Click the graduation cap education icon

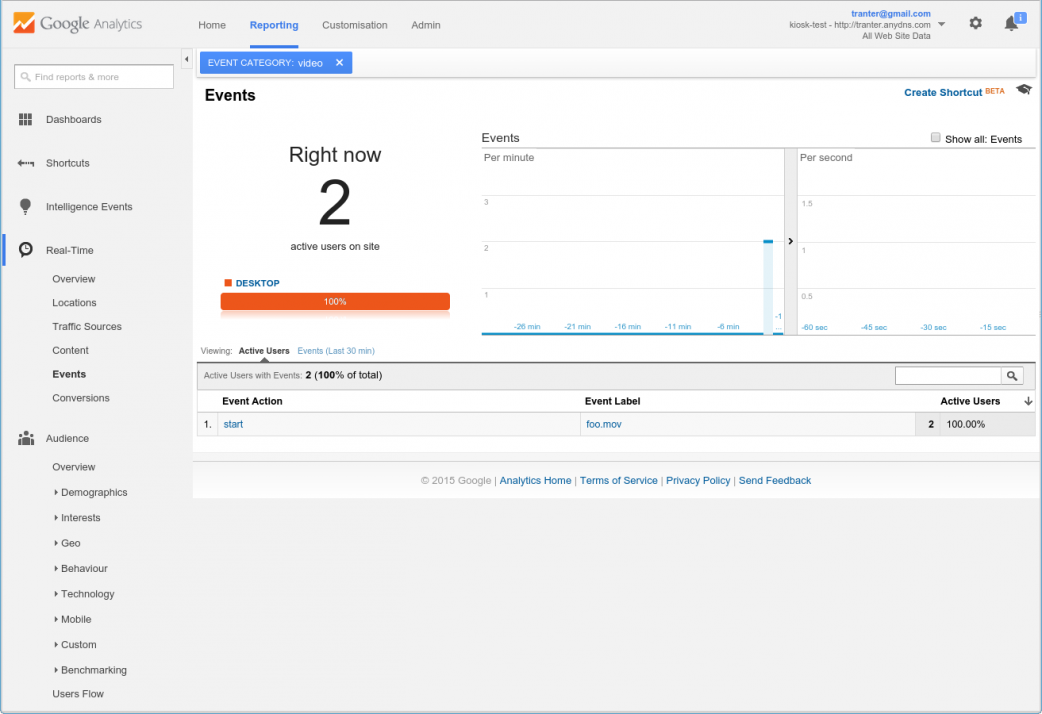[x=1023, y=90]
